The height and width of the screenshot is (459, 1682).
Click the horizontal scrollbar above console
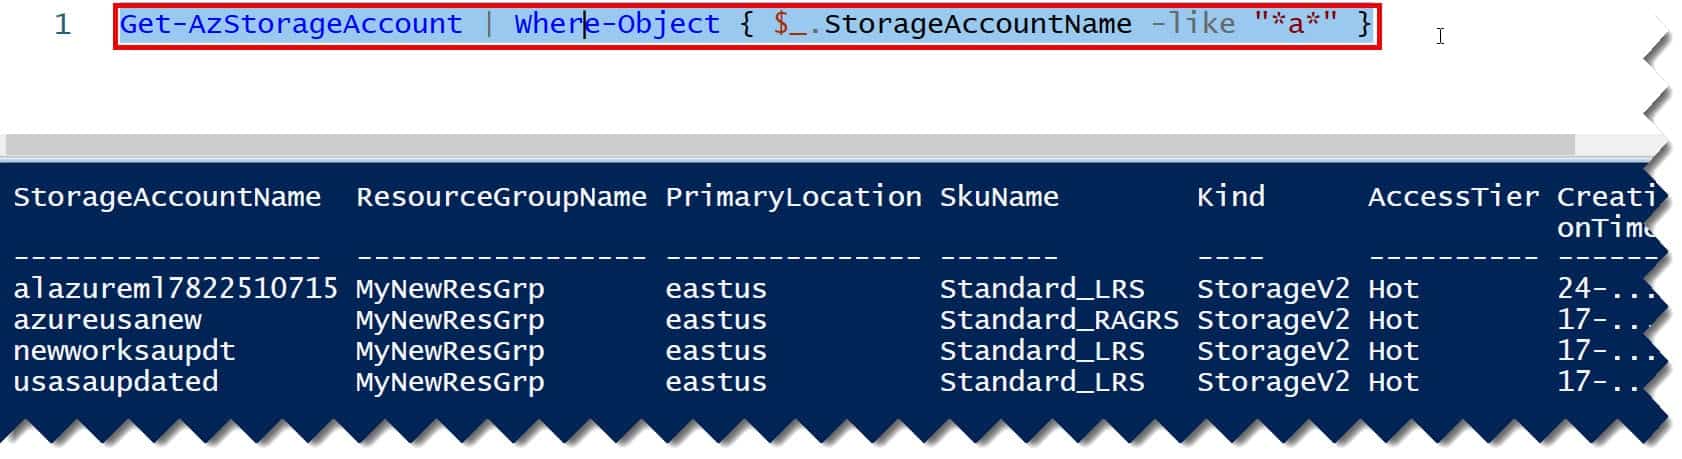click(788, 145)
